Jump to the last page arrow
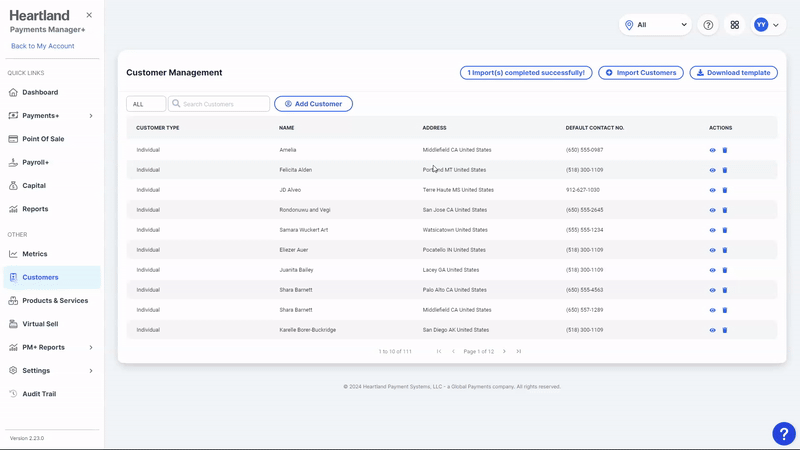 coord(518,352)
